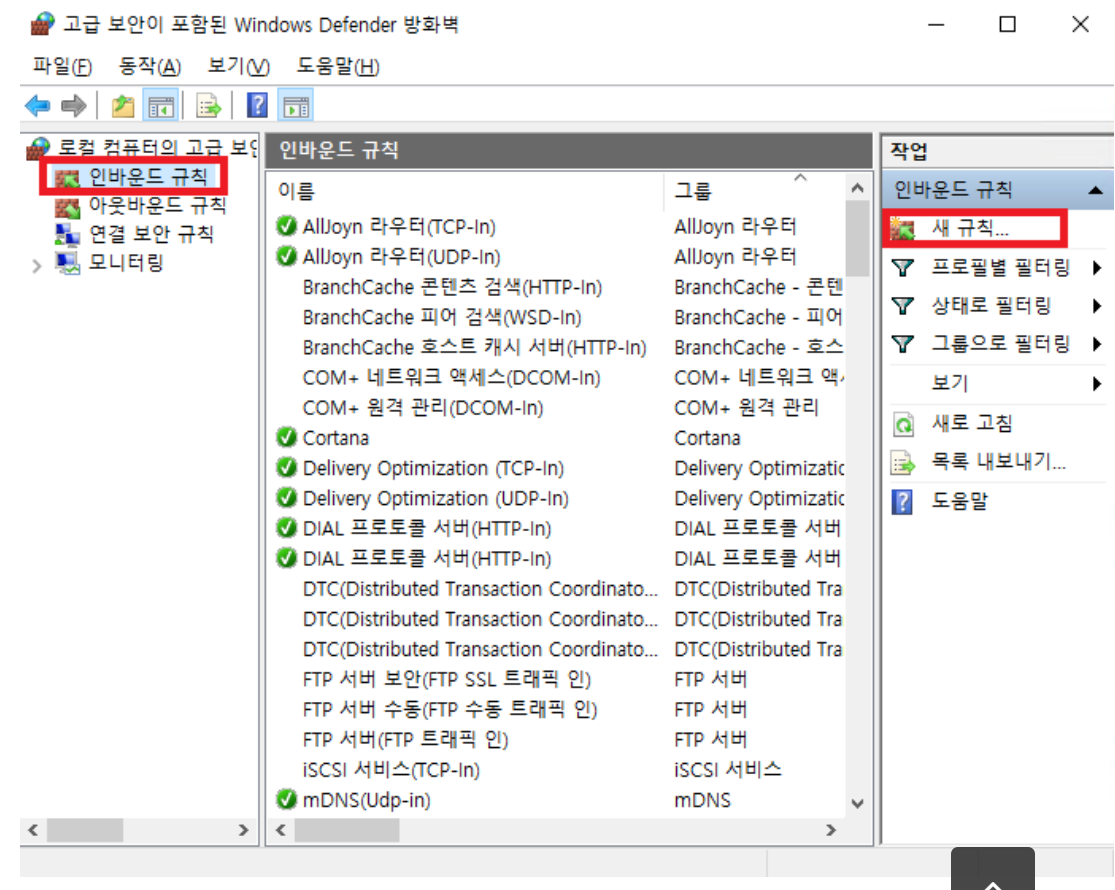The height and width of the screenshot is (890, 1115).
Task: Select COM+ 원격 관리(DCOM-In) rule
Action: pyautogui.click(x=423, y=407)
